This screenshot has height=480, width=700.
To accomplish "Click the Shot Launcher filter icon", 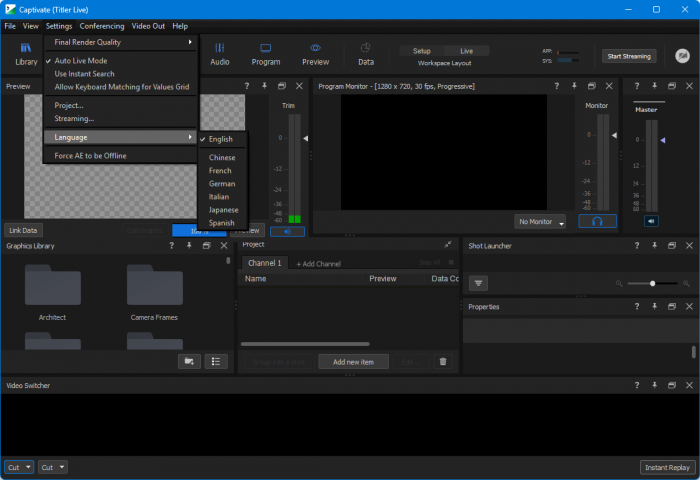I will pyautogui.click(x=479, y=283).
